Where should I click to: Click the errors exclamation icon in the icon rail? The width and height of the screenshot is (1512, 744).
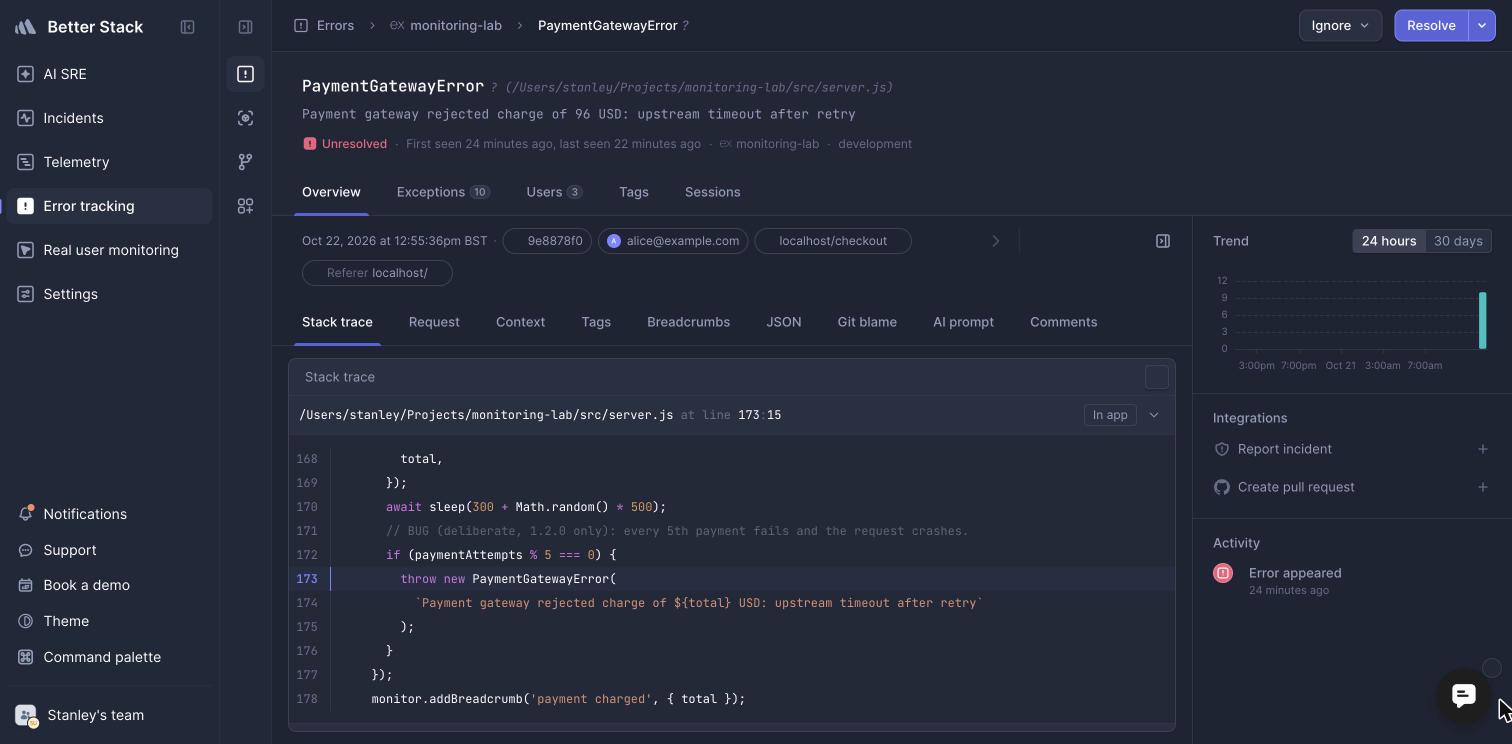click(245, 74)
